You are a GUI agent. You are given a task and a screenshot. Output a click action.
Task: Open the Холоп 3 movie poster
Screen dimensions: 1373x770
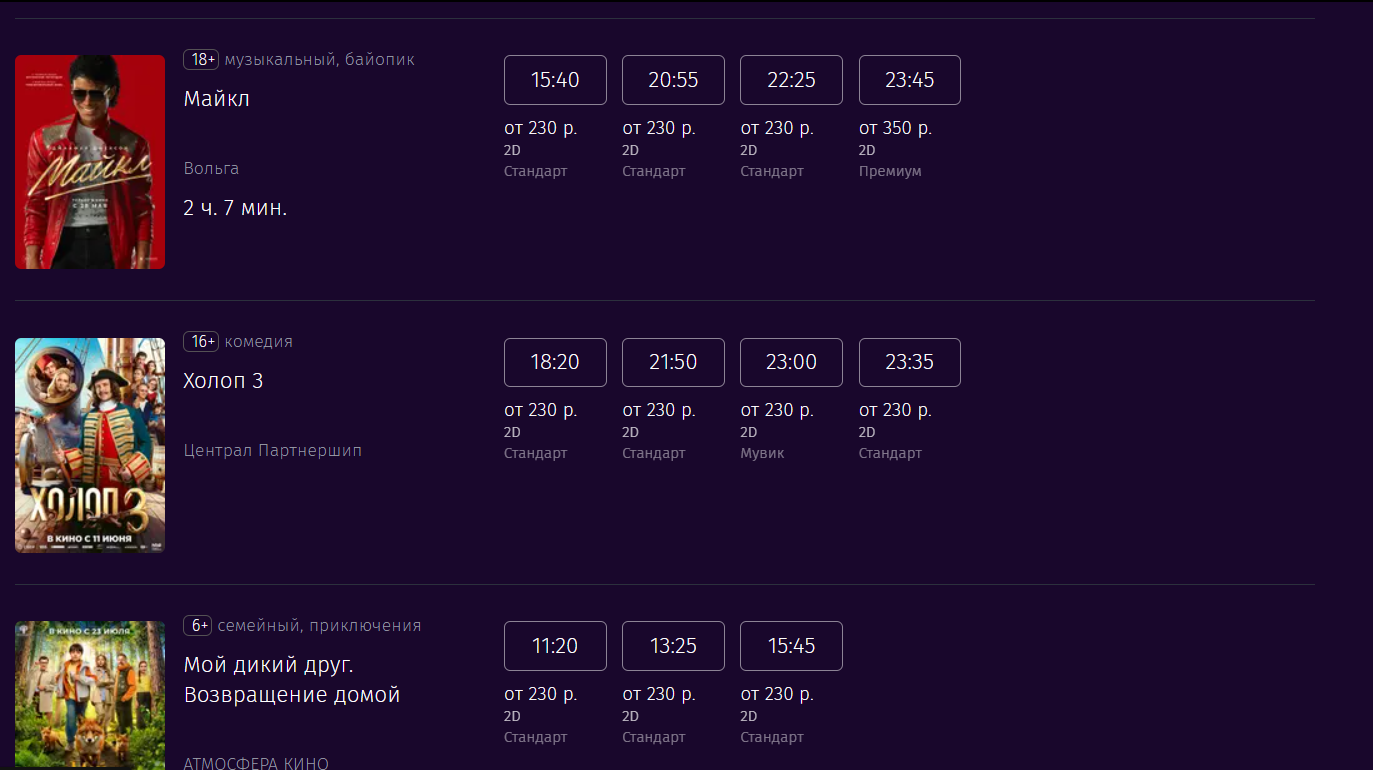[x=90, y=445]
